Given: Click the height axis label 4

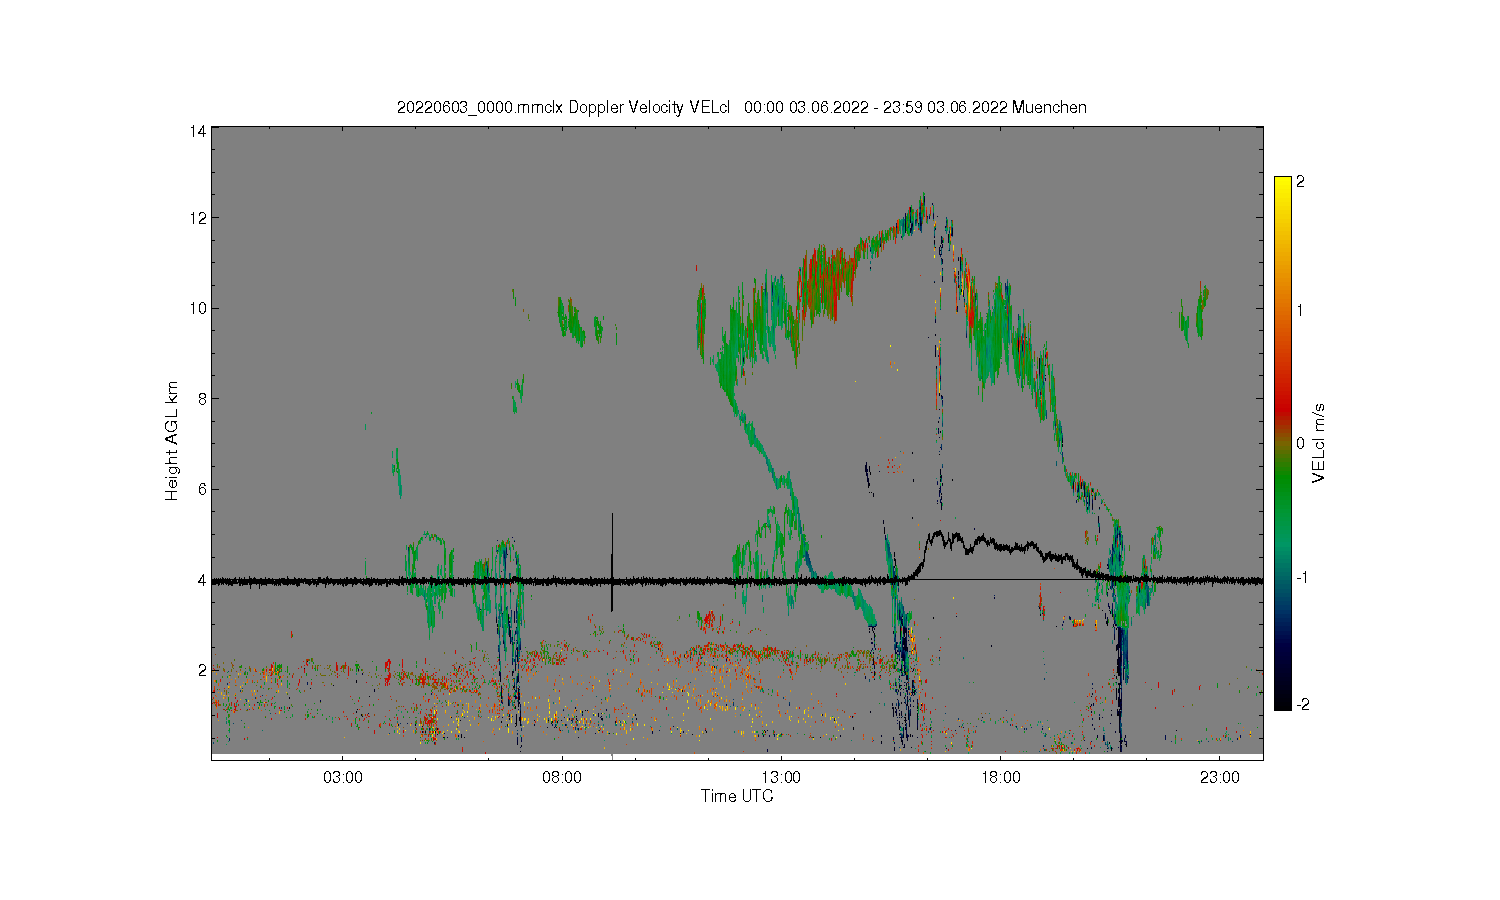Looking at the screenshot, I should pos(203,580).
